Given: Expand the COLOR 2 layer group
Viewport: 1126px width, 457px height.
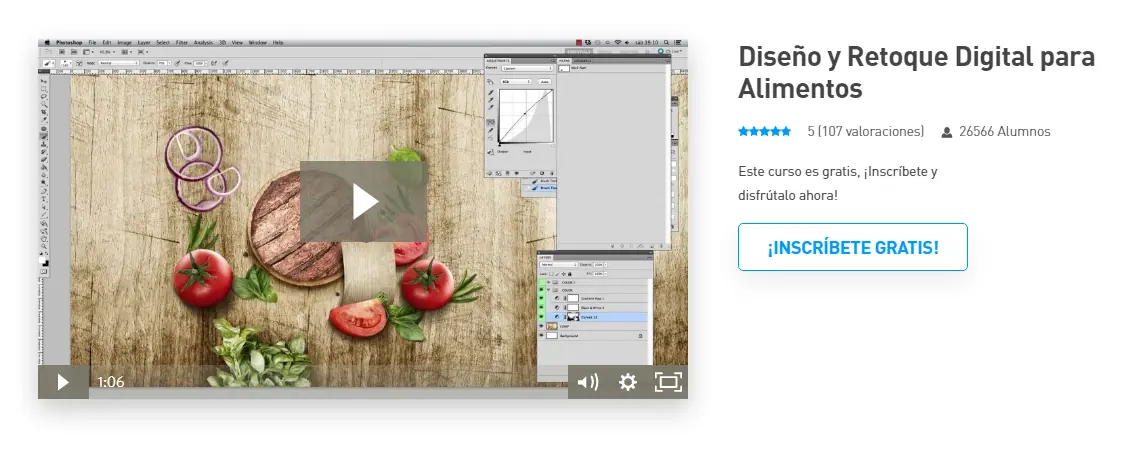Looking at the screenshot, I should coord(549,282).
